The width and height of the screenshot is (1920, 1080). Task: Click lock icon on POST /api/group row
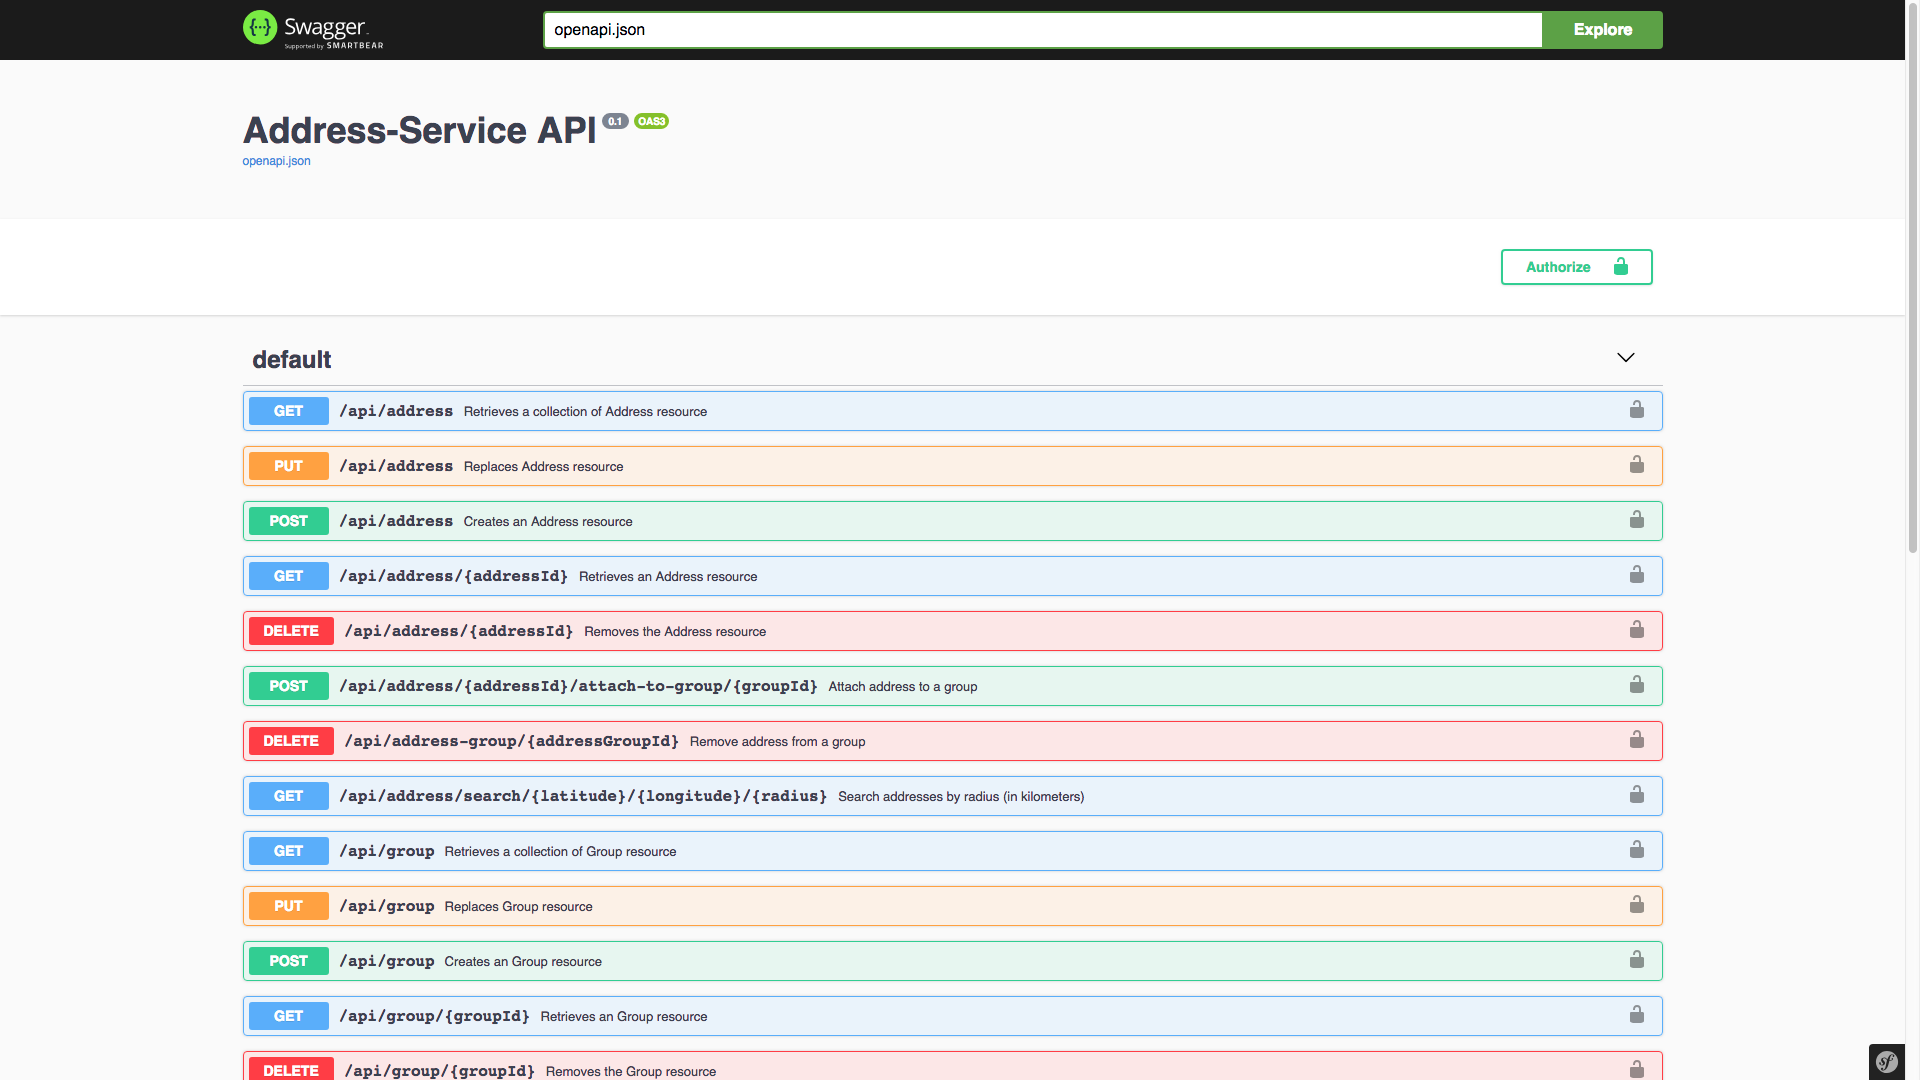click(1637, 960)
